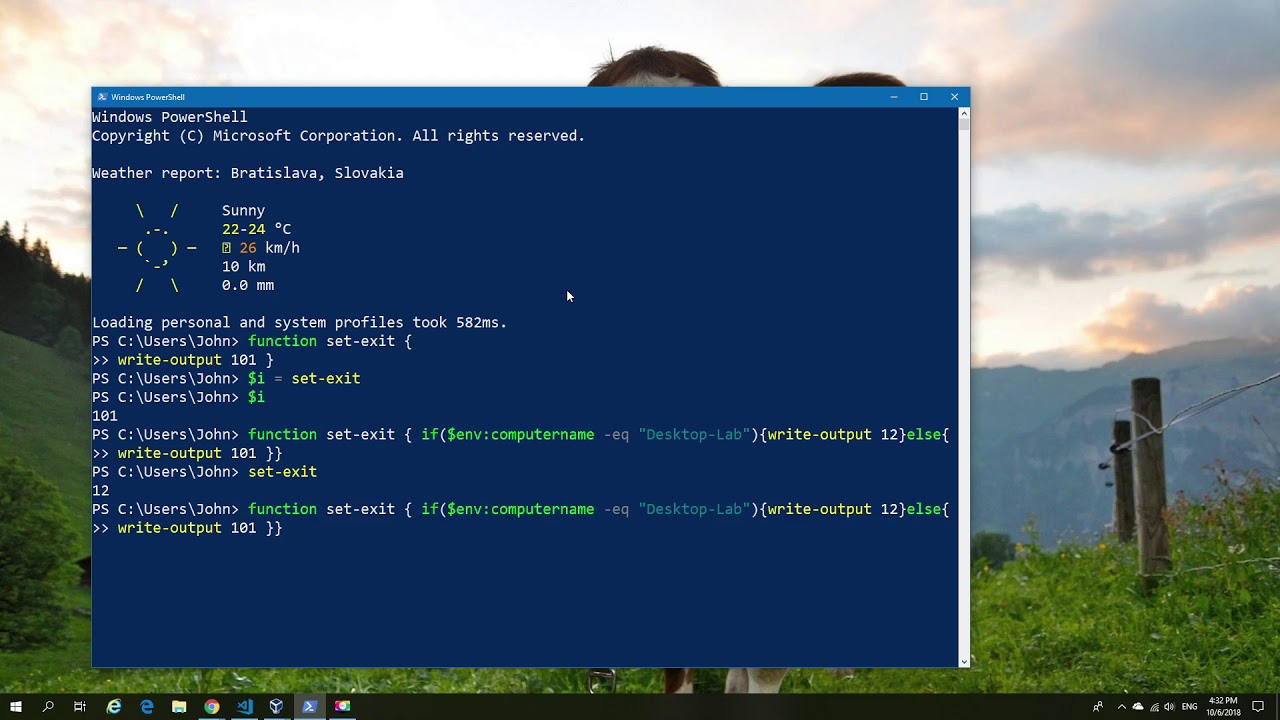Click the PowerShell vertical scrollbar thumb
Screen dimensions: 1280x720
click(964, 125)
